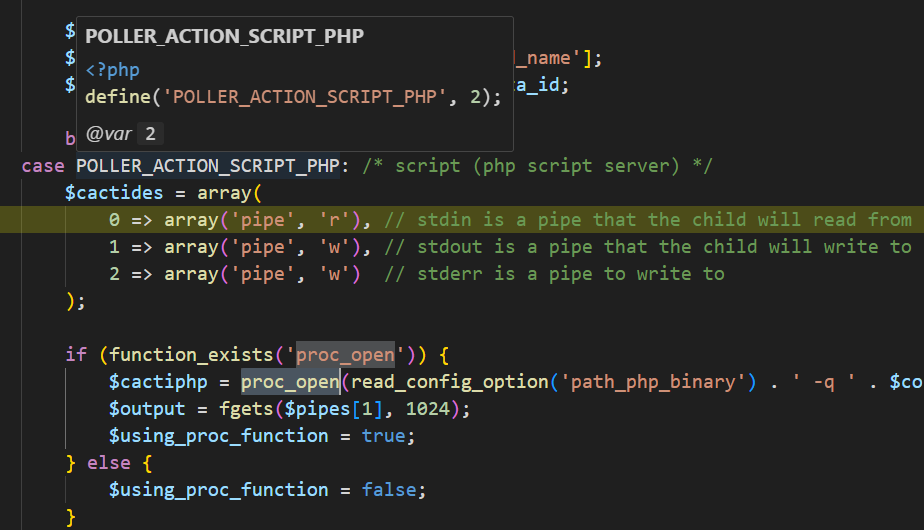Click the read_config_option function name
Screen dimensions: 924x530
[x=450, y=381]
